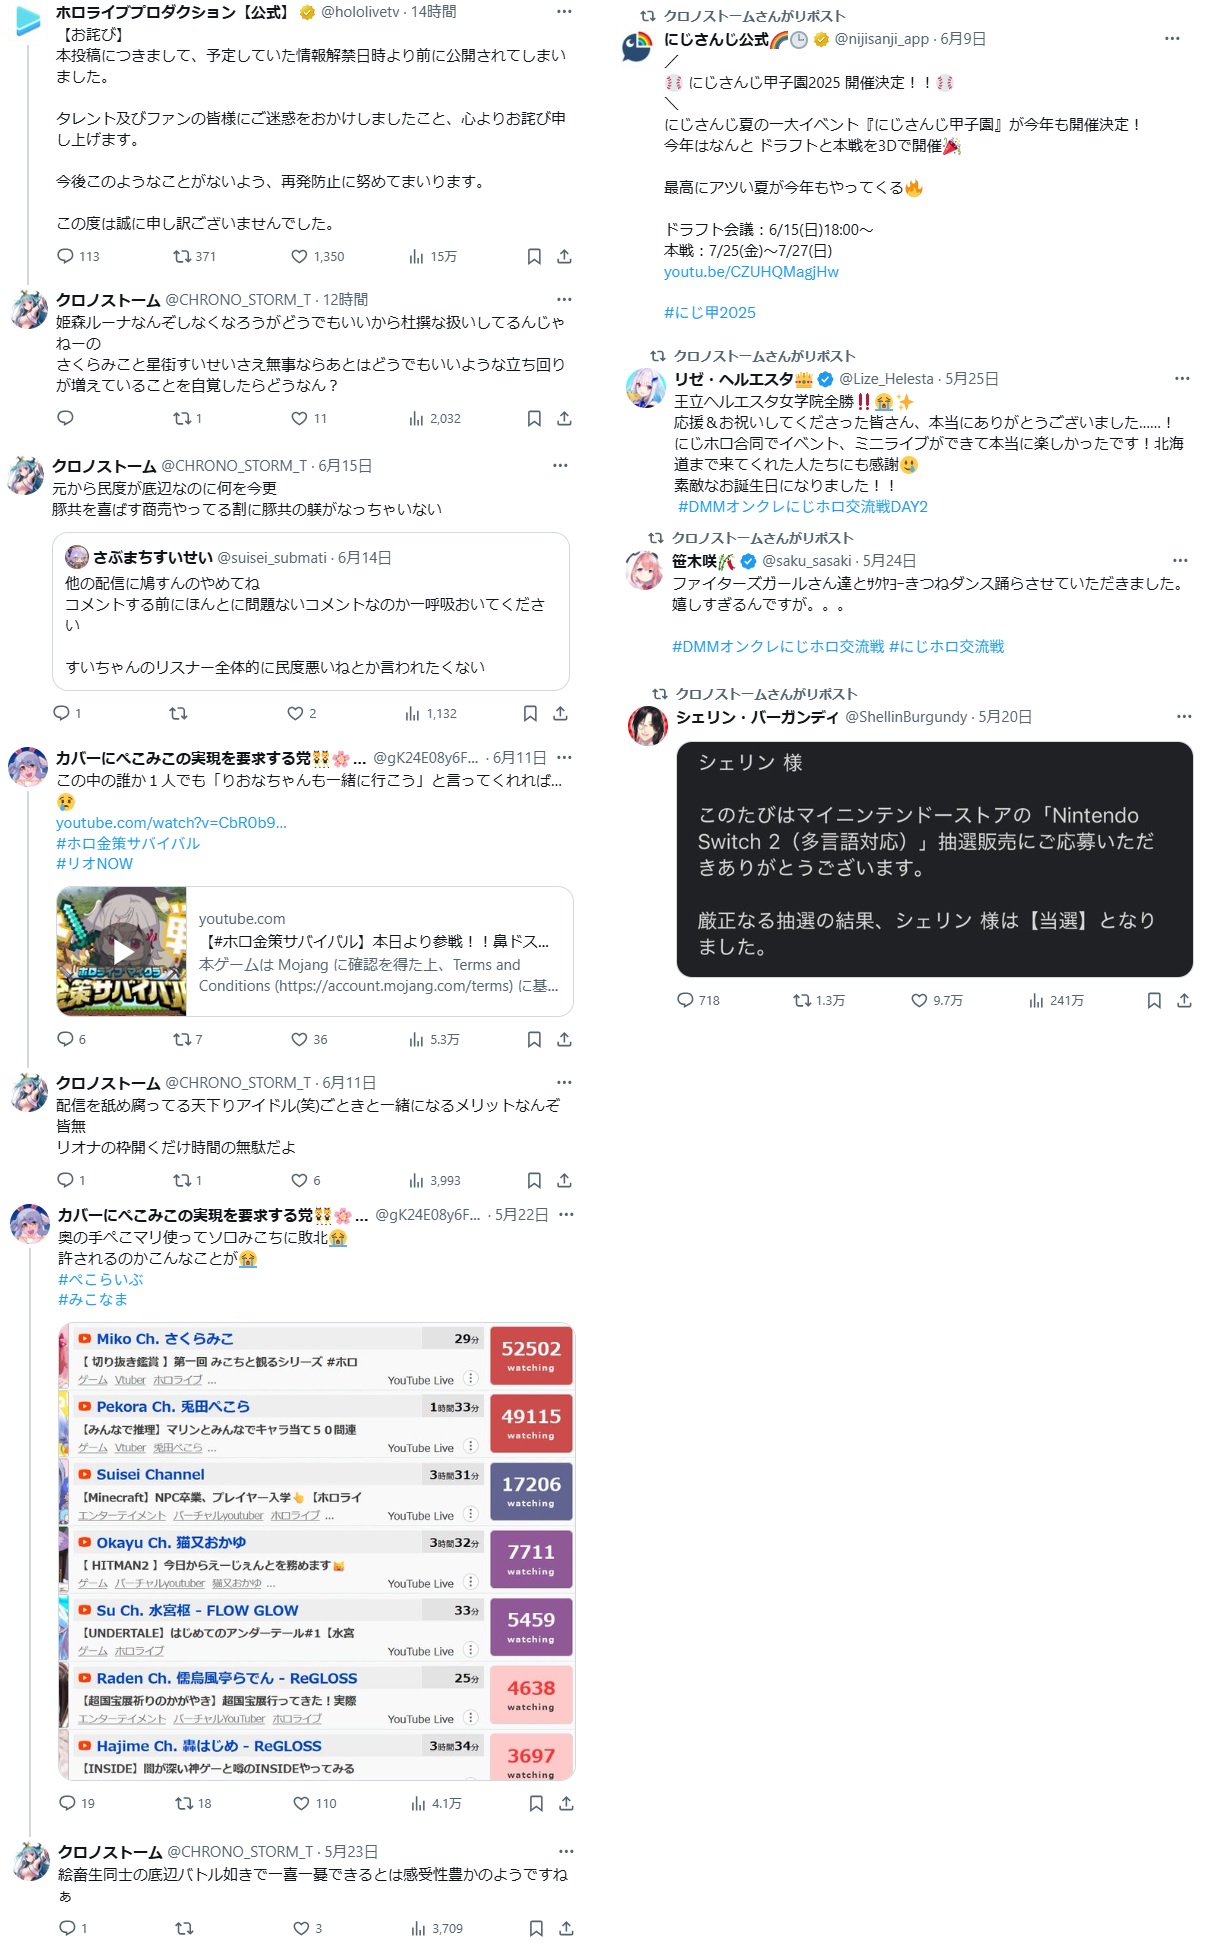Open more options on リゼ・ヘルエスタ post

click(x=1182, y=379)
